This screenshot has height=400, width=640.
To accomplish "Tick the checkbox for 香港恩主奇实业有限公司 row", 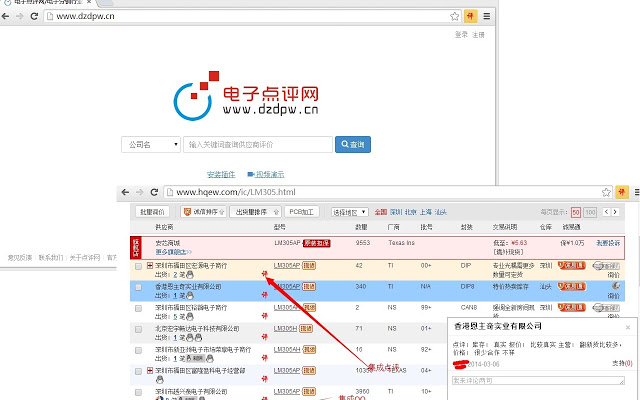I will pos(139,287).
